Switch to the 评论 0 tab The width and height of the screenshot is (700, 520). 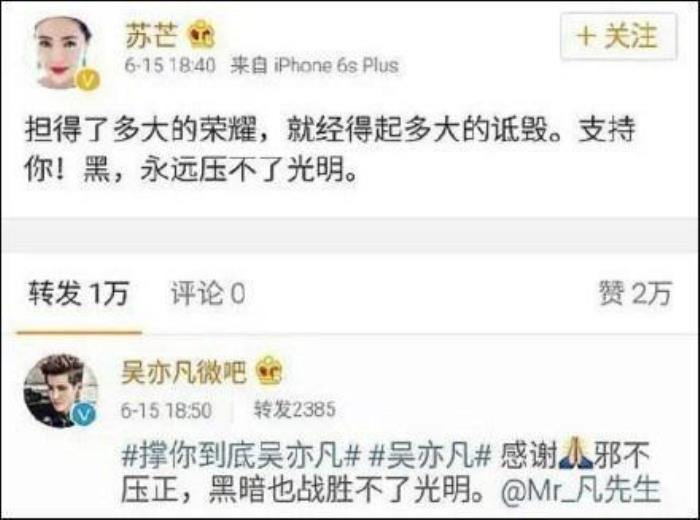click(x=208, y=294)
